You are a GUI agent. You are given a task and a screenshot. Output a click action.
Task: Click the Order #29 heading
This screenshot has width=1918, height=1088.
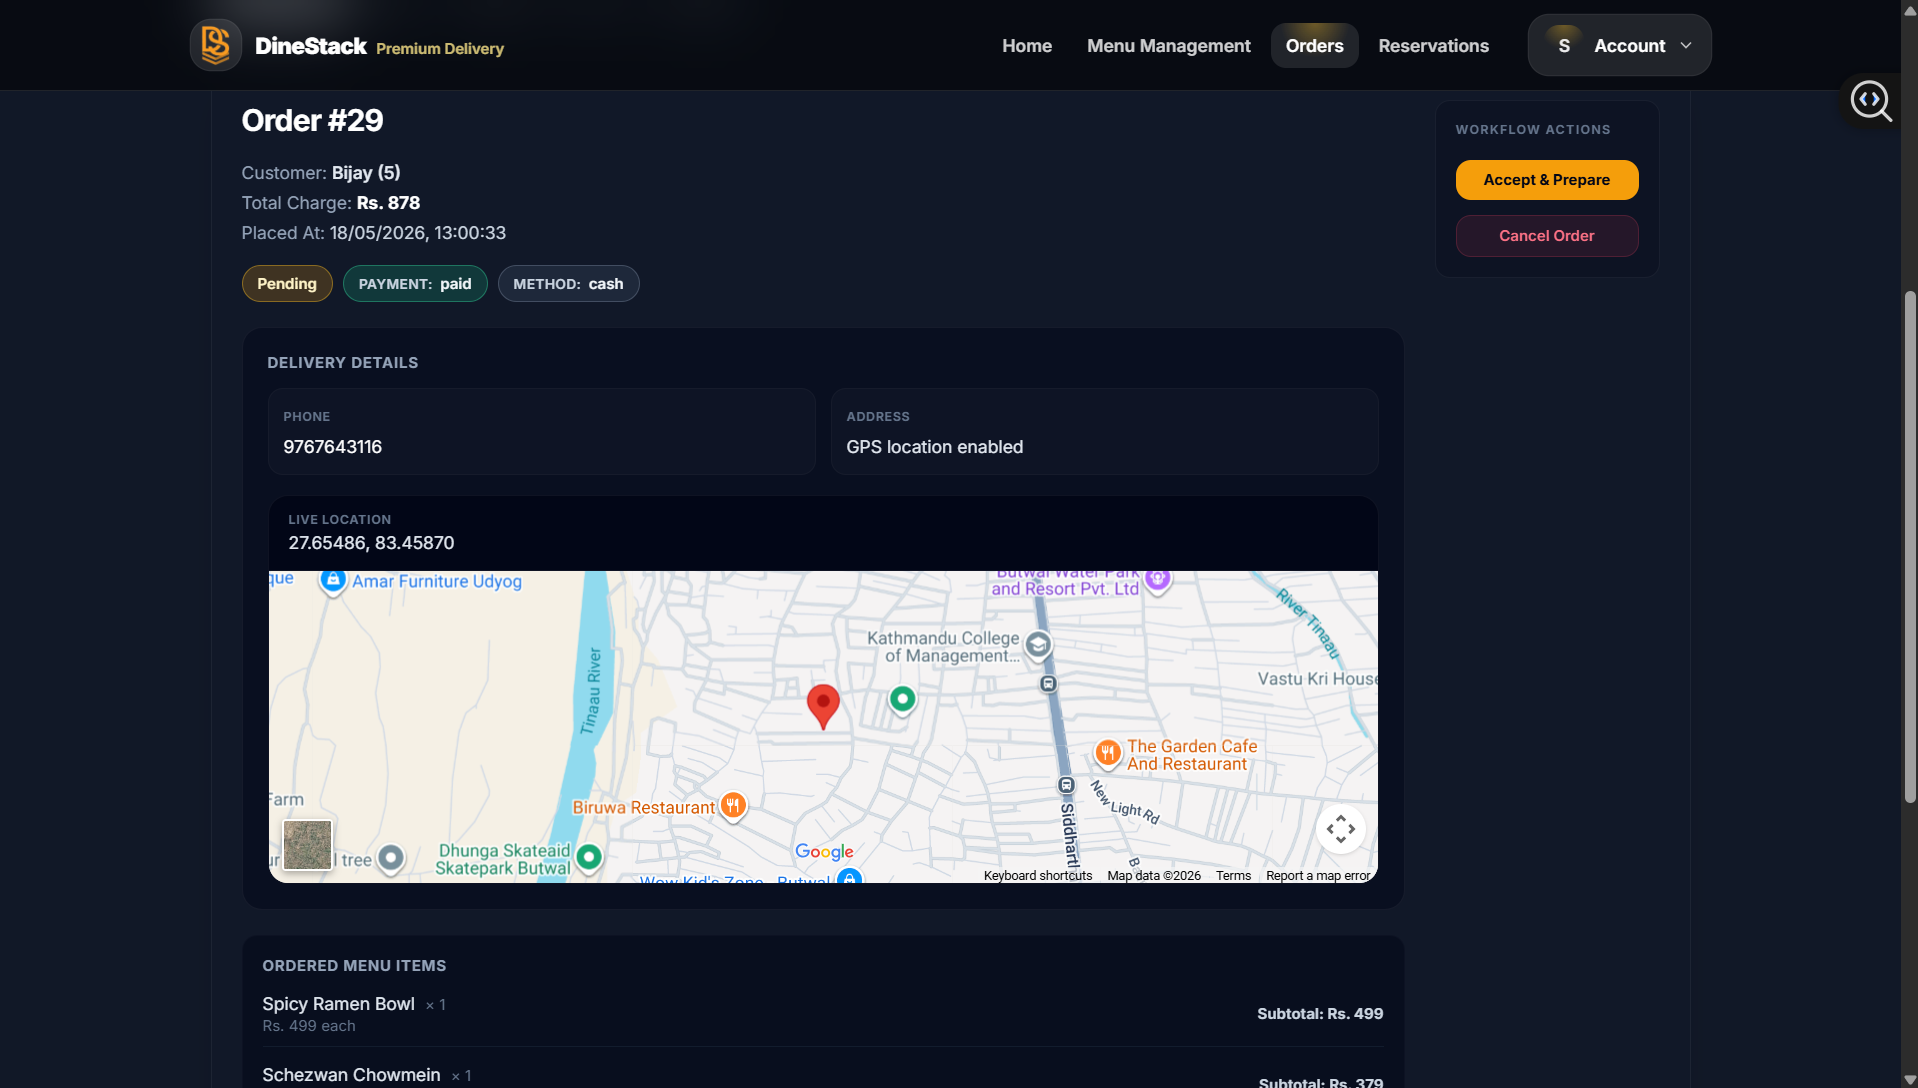pyautogui.click(x=312, y=120)
